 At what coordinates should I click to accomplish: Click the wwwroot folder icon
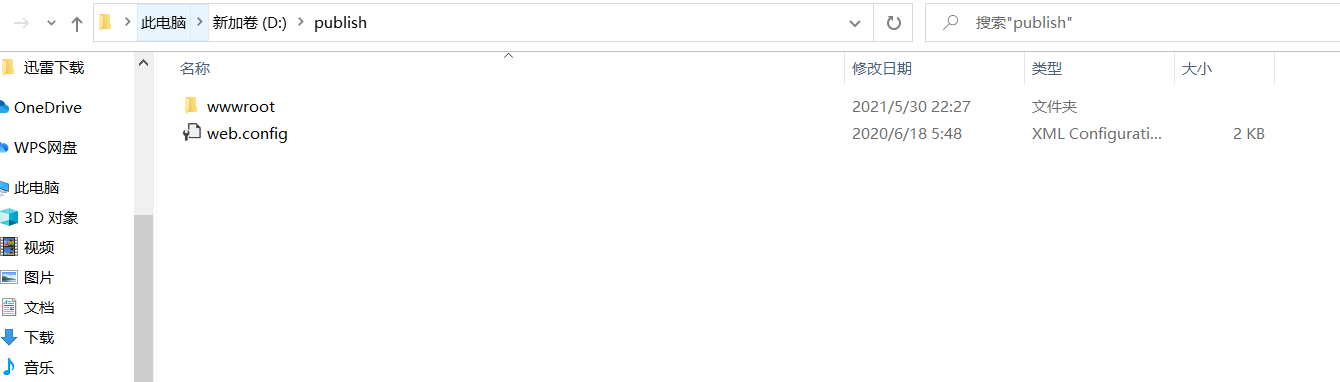pos(192,106)
